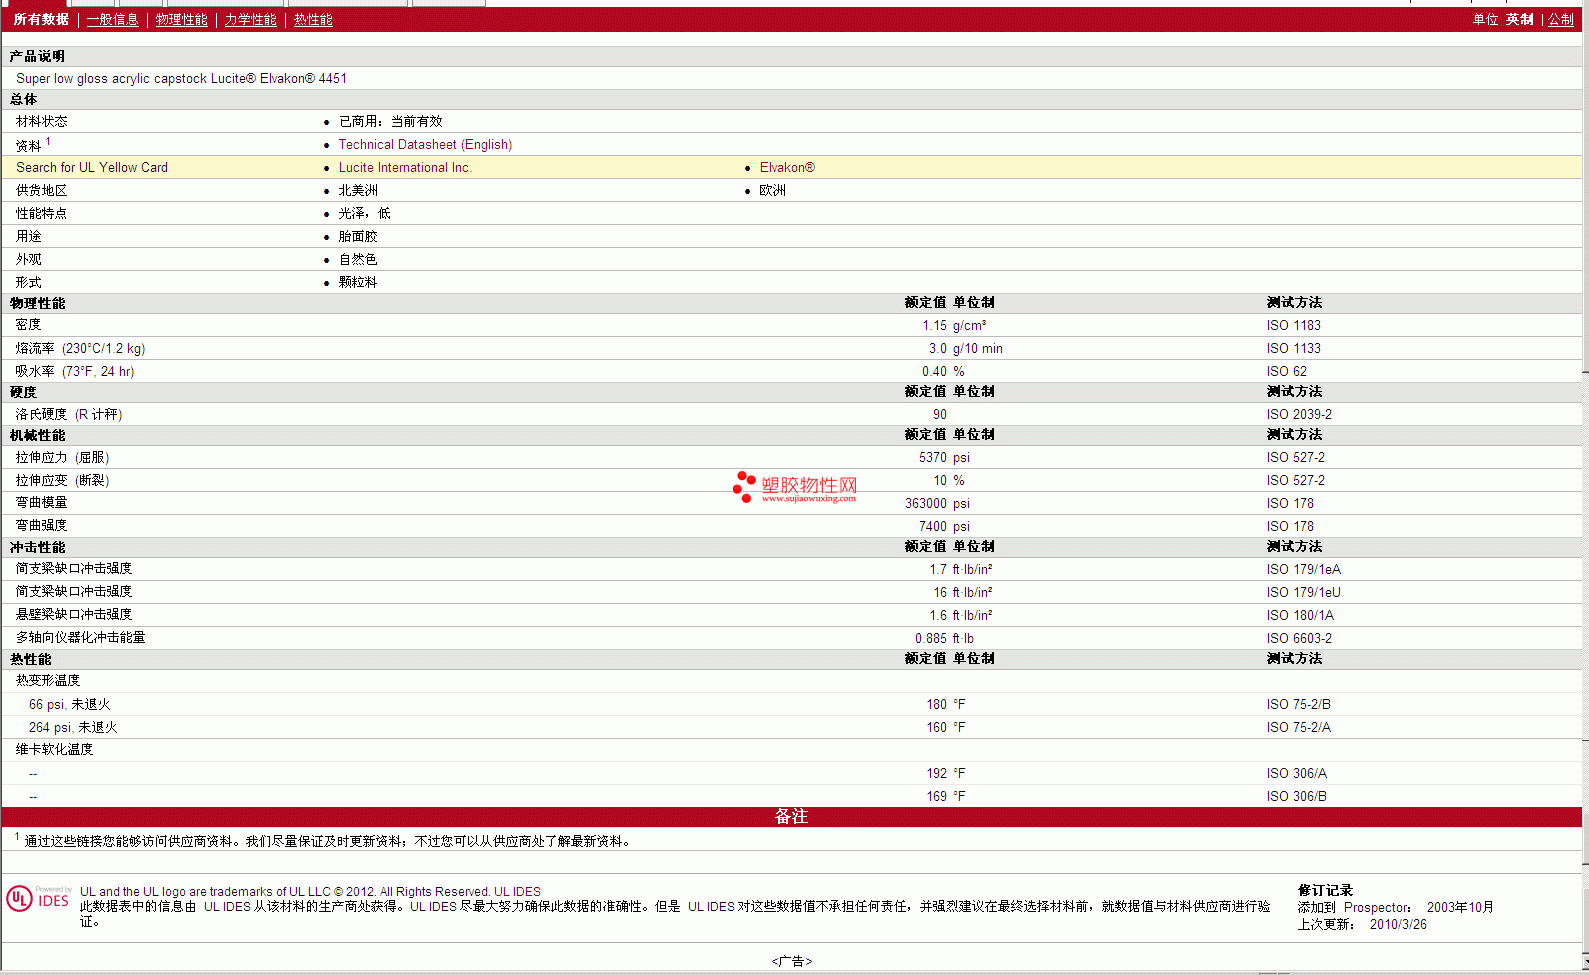Image resolution: width=1589 pixels, height=975 pixels.
Task: Select the 多轴向仪器化冲击能量 row label
Action: click(x=80, y=638)
